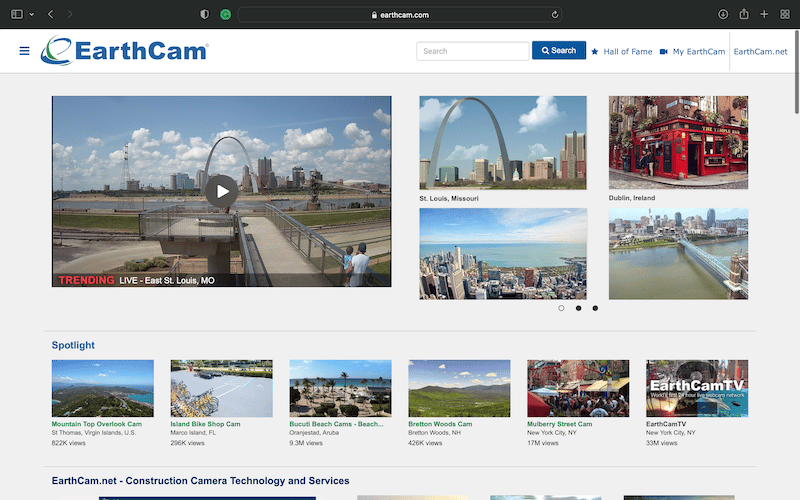Open Hall of Fame link
The width and height of the screenshot is (800, 500).
point(628,52)
